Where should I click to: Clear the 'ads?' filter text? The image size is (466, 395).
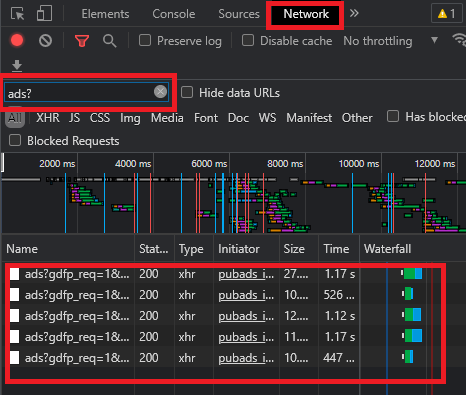click(160, 91)
